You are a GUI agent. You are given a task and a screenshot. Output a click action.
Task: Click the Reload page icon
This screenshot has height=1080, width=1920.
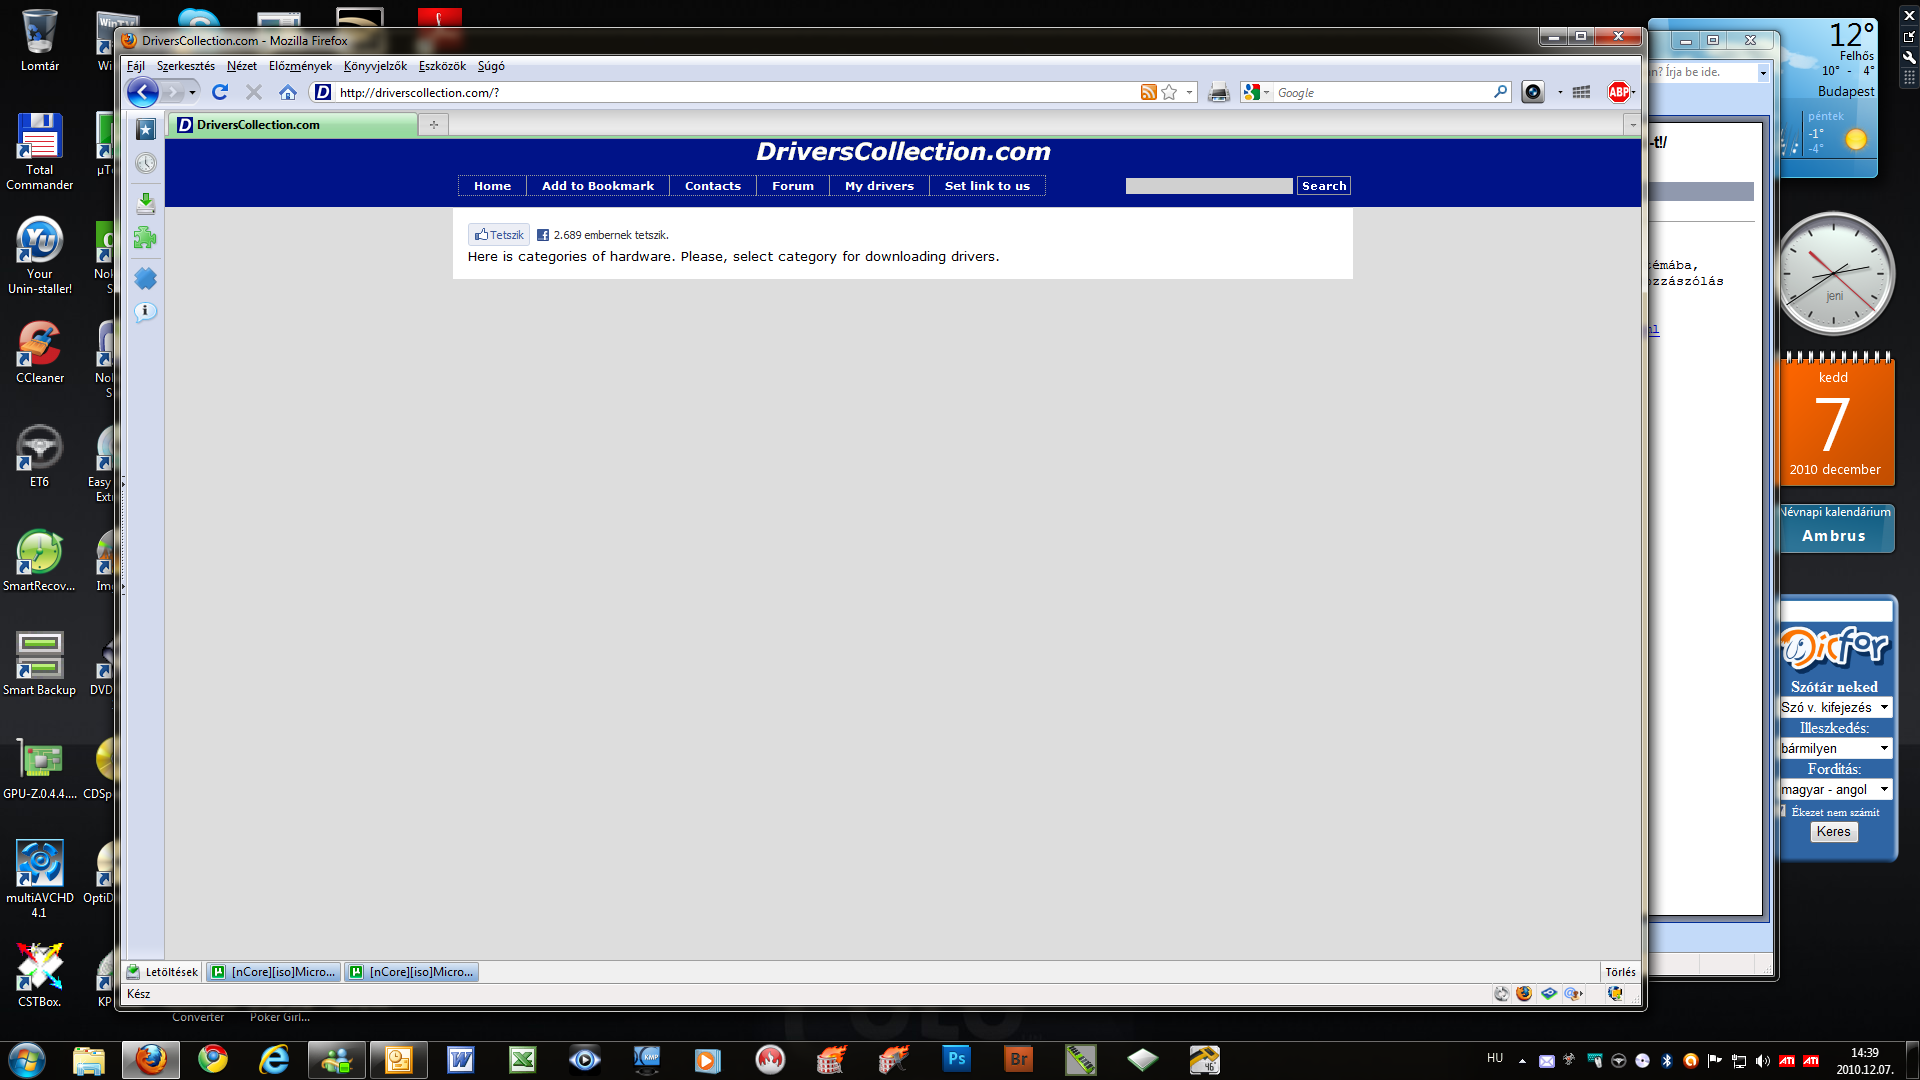(220, 92)
